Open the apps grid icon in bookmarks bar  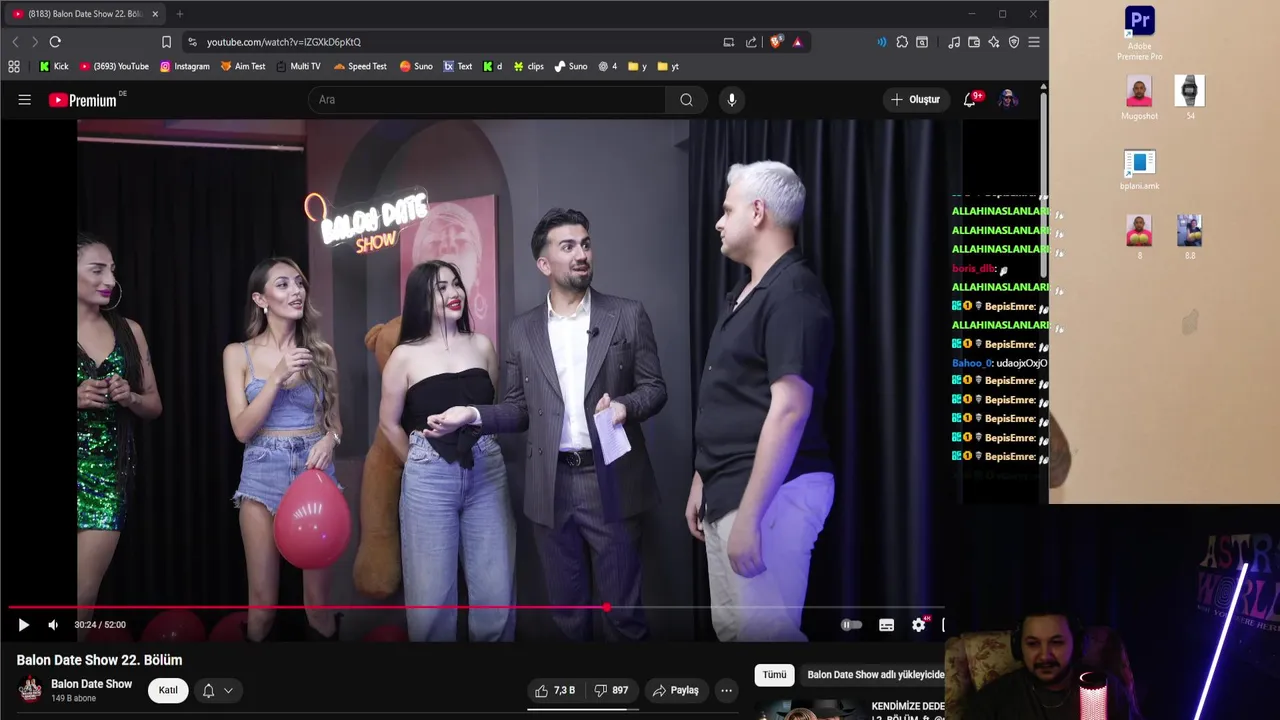(x=14, y=66)
